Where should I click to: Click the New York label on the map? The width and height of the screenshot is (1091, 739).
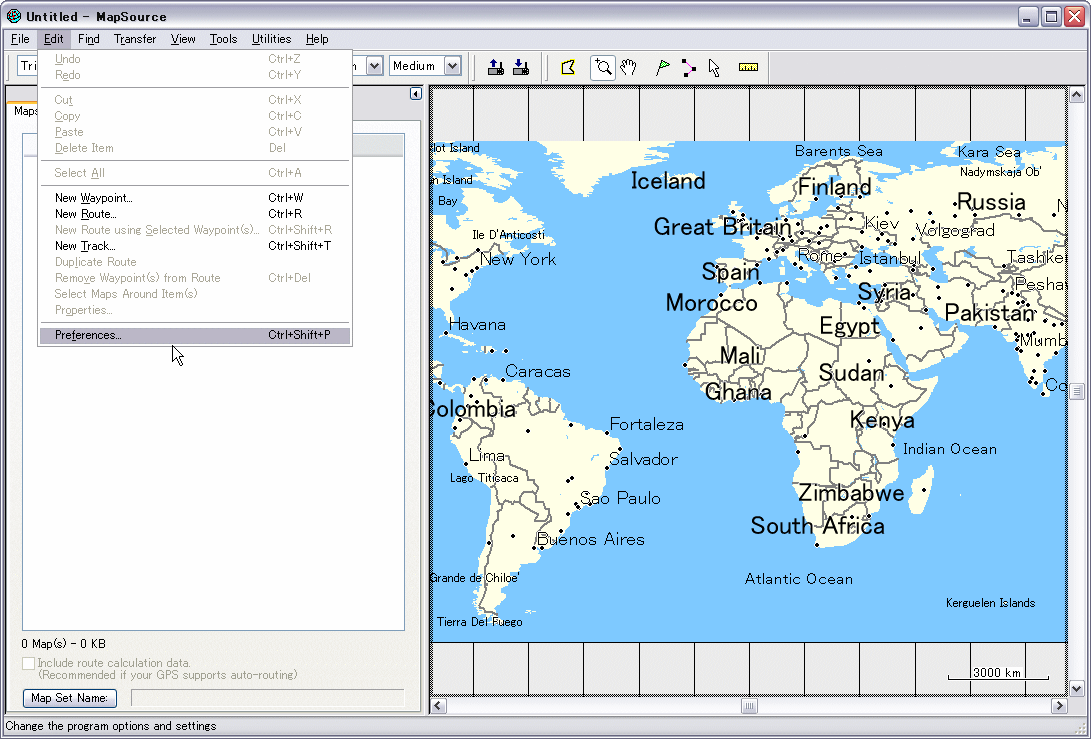pos(518,260)
